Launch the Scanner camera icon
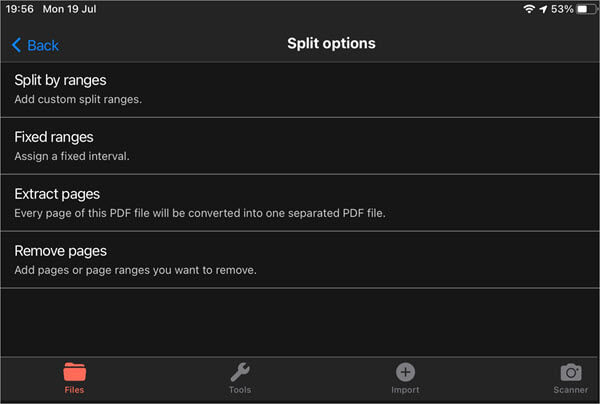The image size is (600, 404). click(571, 372)
